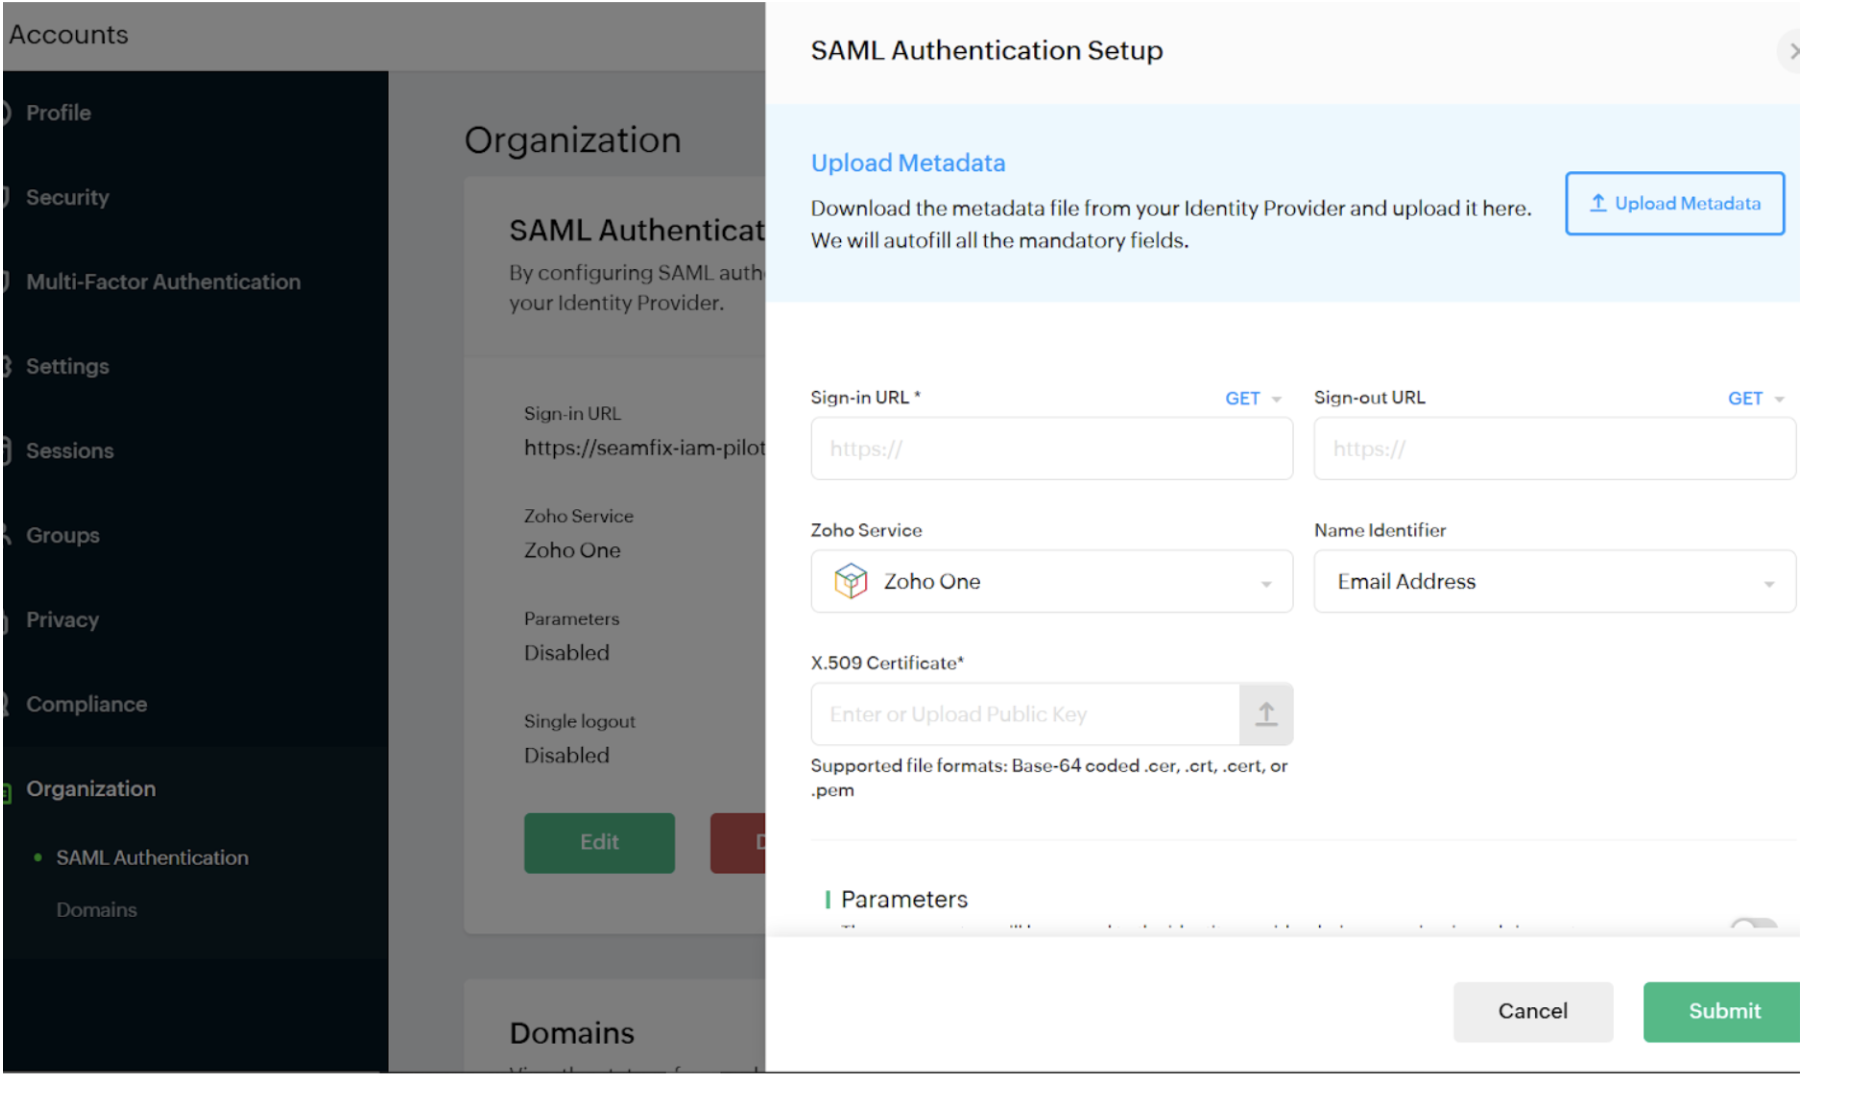
Task: Open Multi-Factor Authentication section
Action: [163, 282]
